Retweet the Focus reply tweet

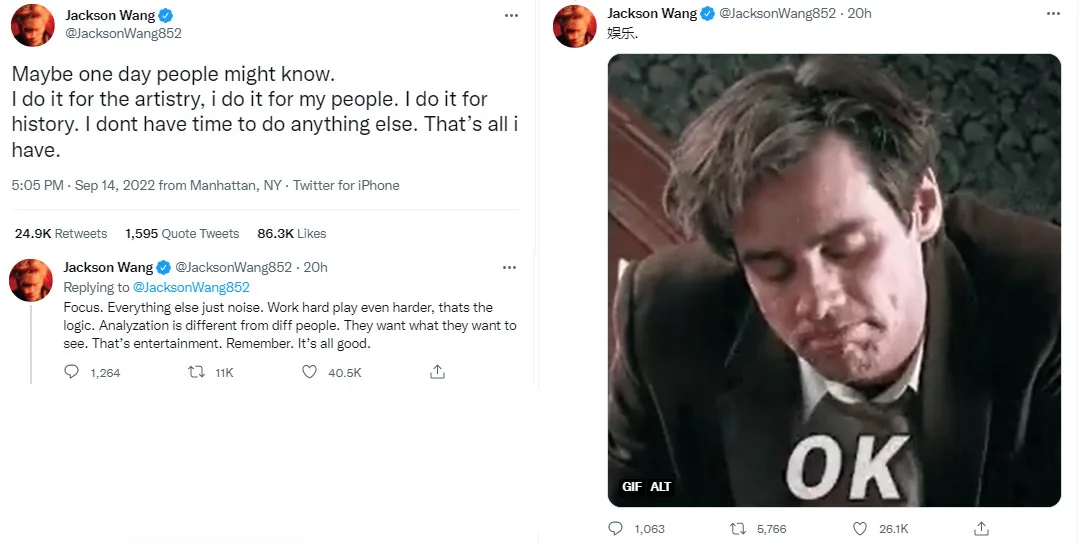pyautogui.click(x=197, y=372)
